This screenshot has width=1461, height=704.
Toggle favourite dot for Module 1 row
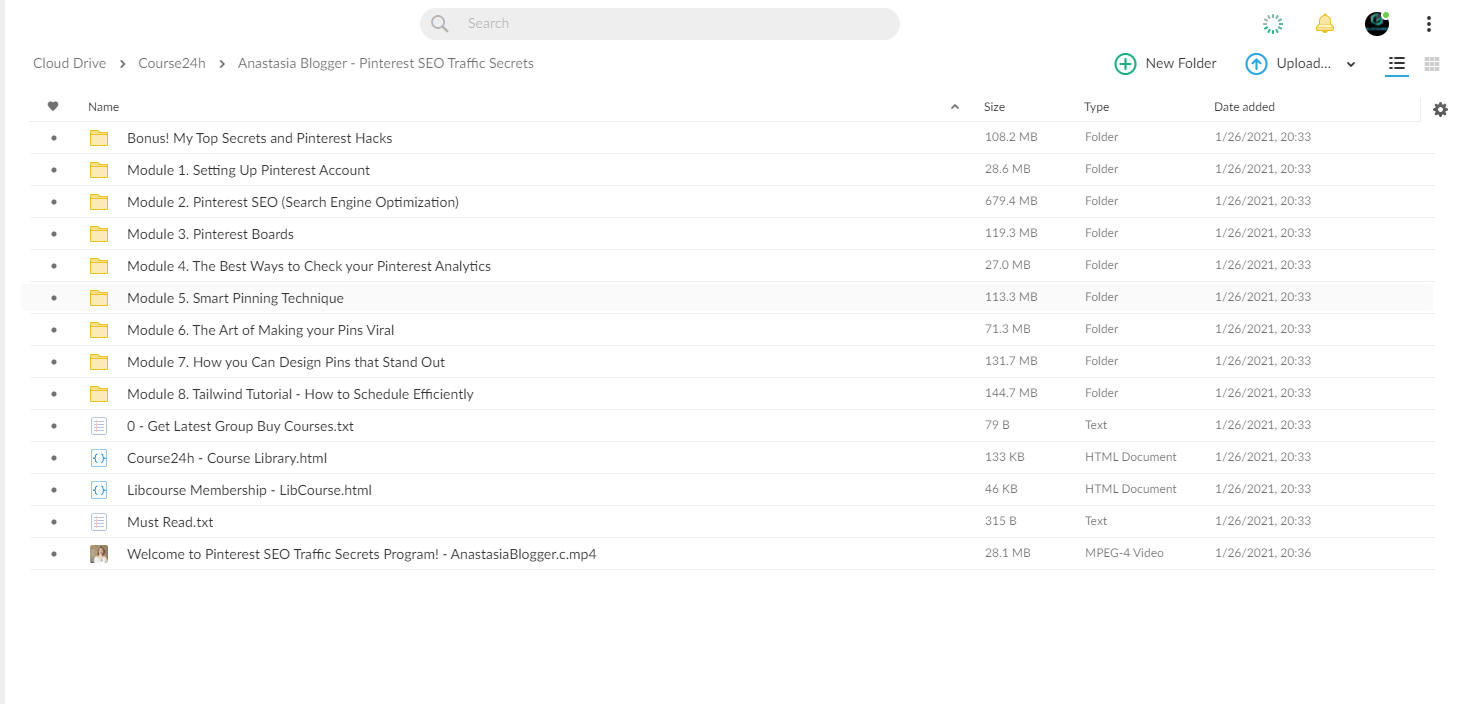tap(54, 170)
